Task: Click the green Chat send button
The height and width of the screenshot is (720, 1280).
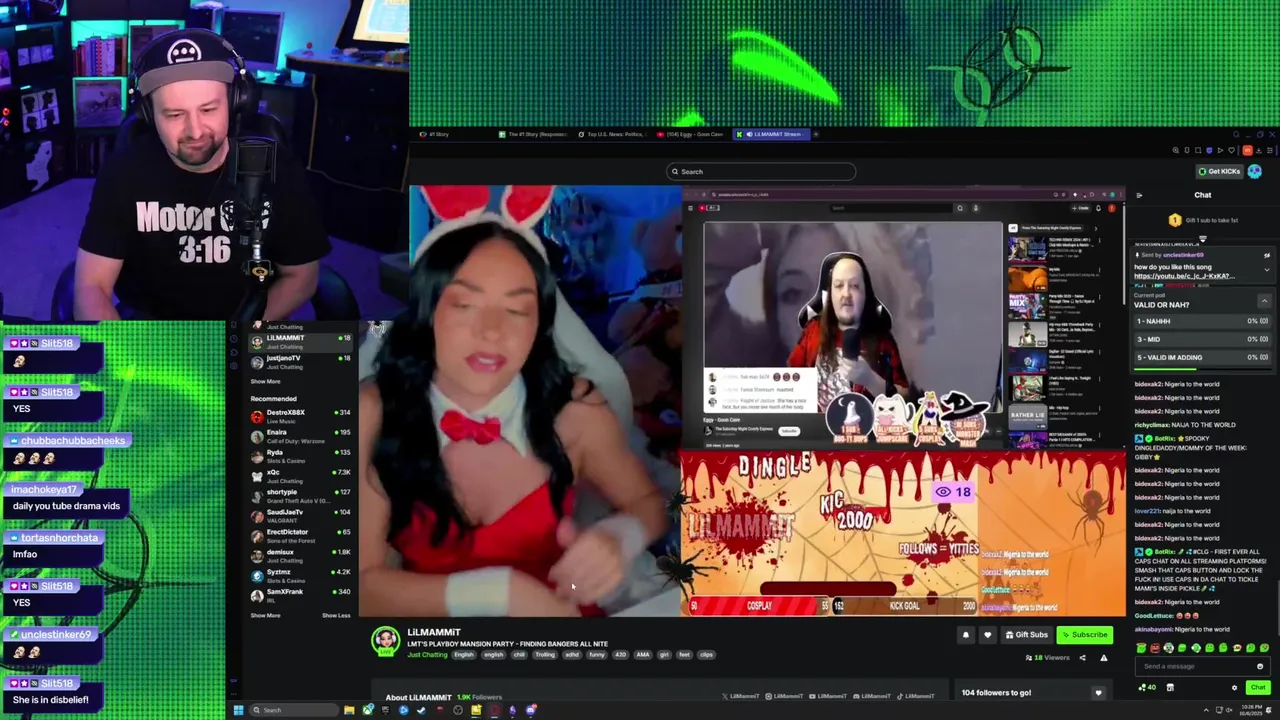Action: click(x=1258, y=688)
